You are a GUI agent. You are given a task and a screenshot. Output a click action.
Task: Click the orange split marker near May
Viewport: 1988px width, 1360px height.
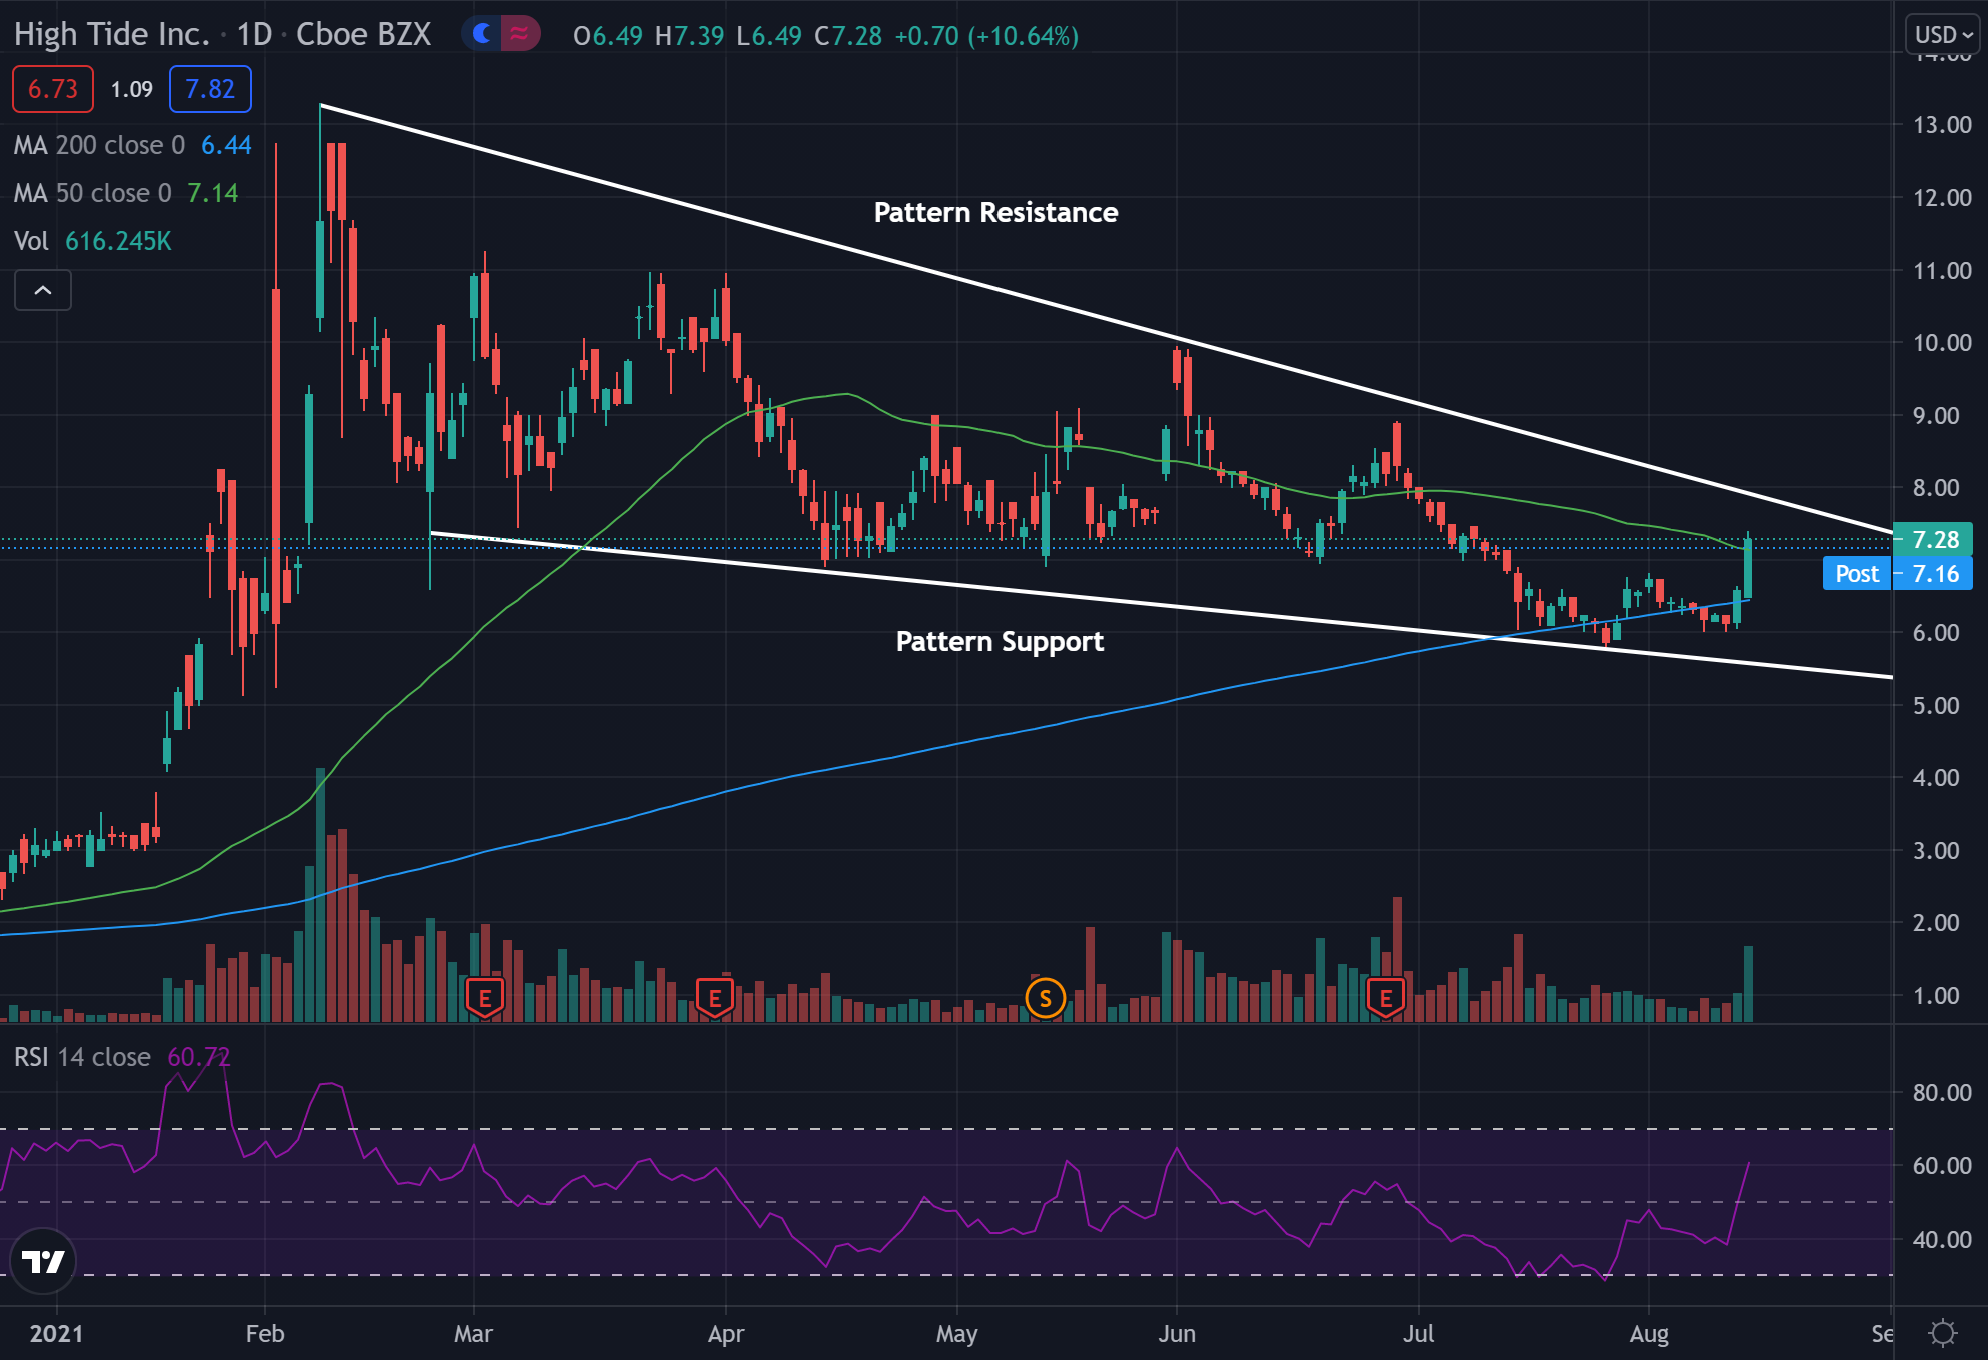click(1045, 997)
